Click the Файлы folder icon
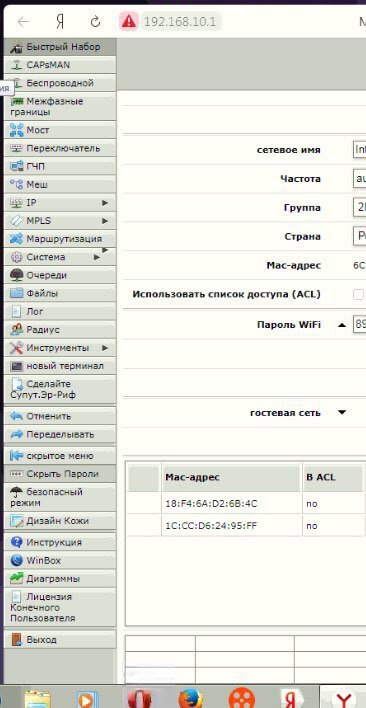The width and height of the screenshot is (366, 708). pyautogui.click(x=16, y=293)
